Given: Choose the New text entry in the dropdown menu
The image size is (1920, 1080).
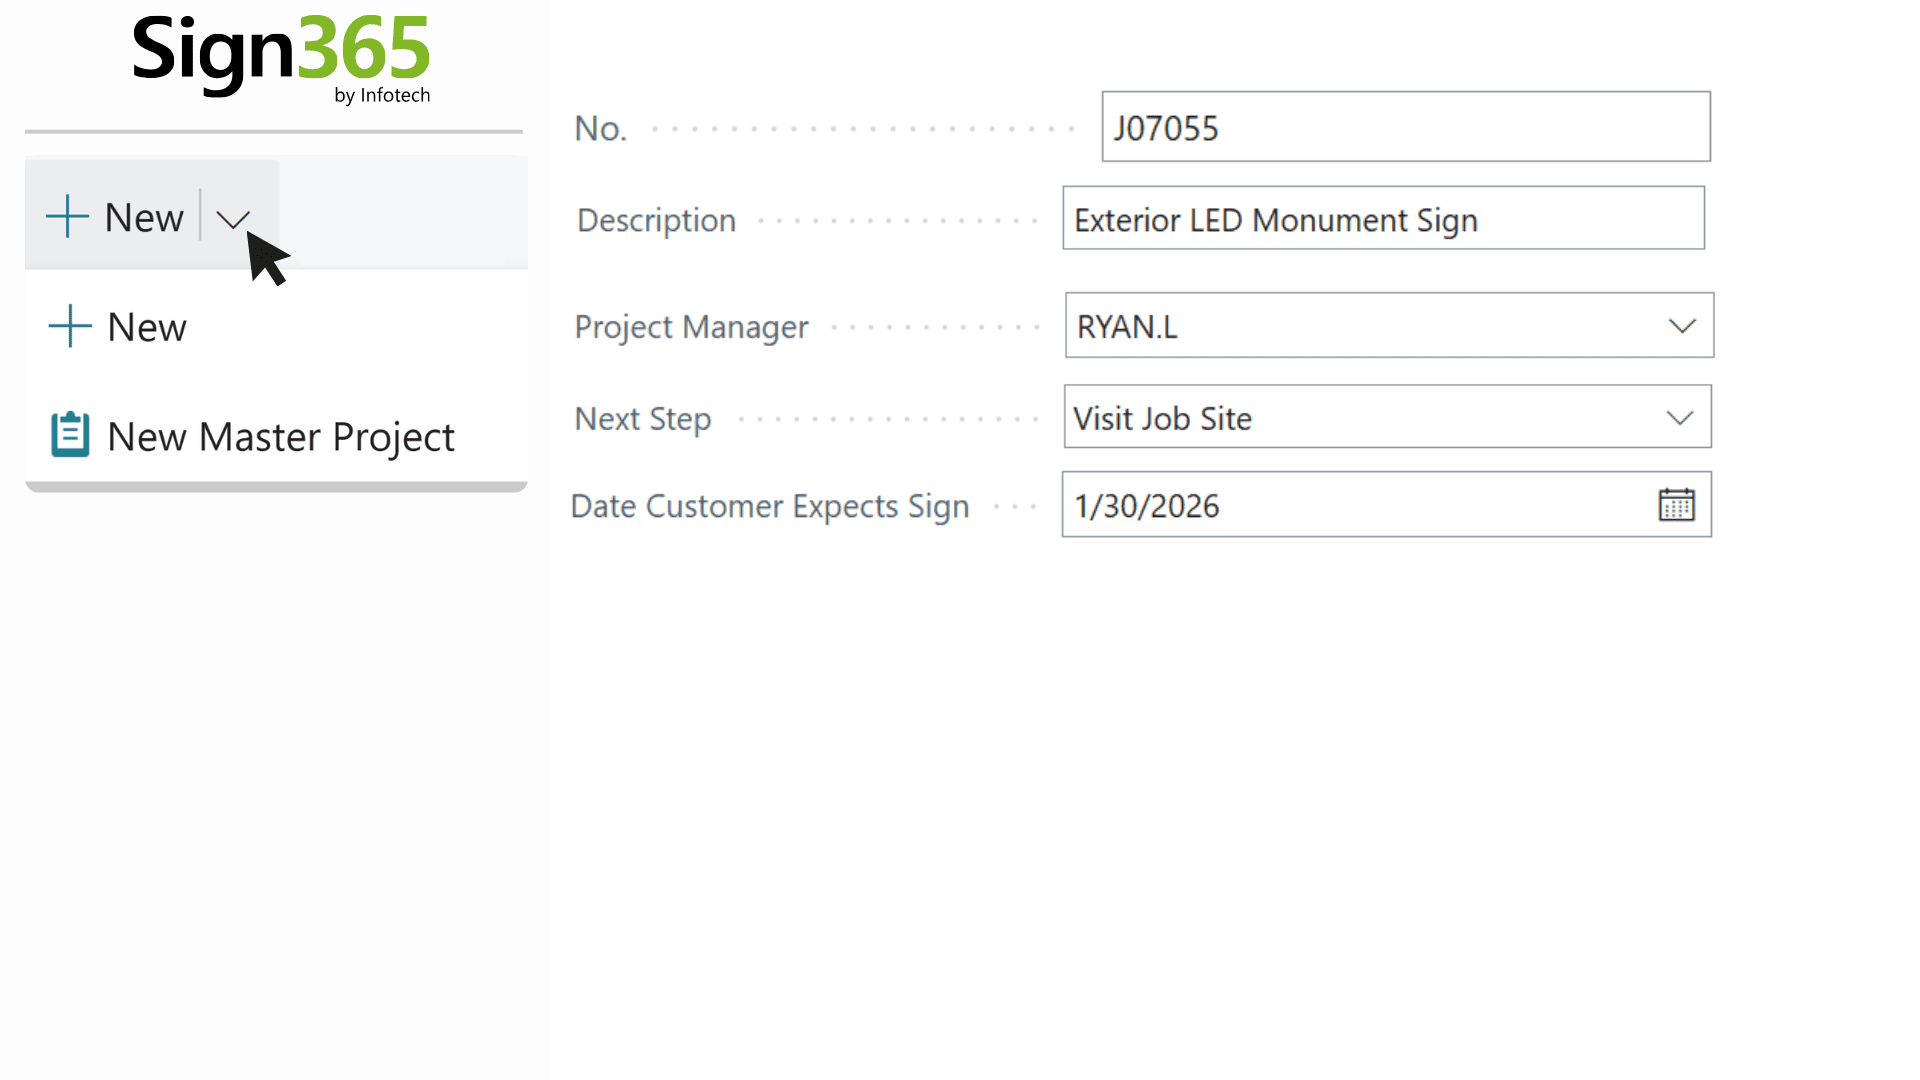Looking at the screenshot, I should [x=147, y=327].
